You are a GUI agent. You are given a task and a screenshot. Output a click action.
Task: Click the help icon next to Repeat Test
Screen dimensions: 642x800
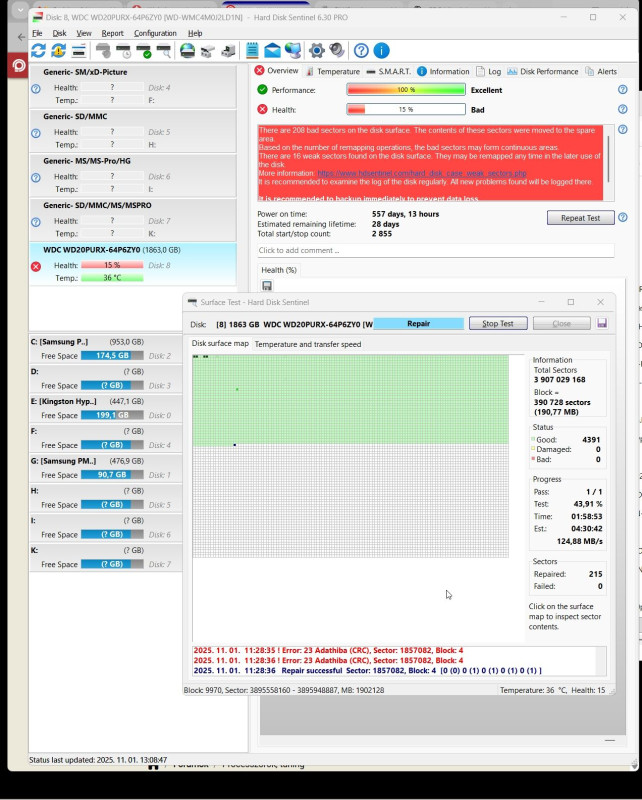click(623, 217)
